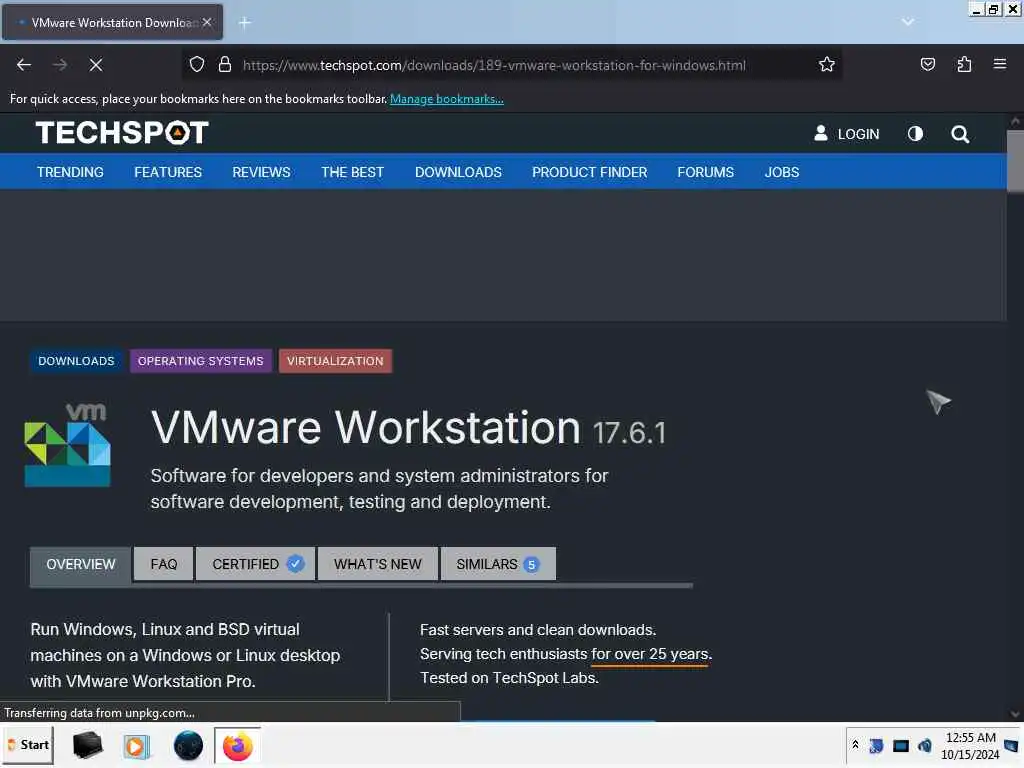This screenshot has width=1024, height=768.
Task: Launch the media player taskbar icon
Action: (136, 746)
